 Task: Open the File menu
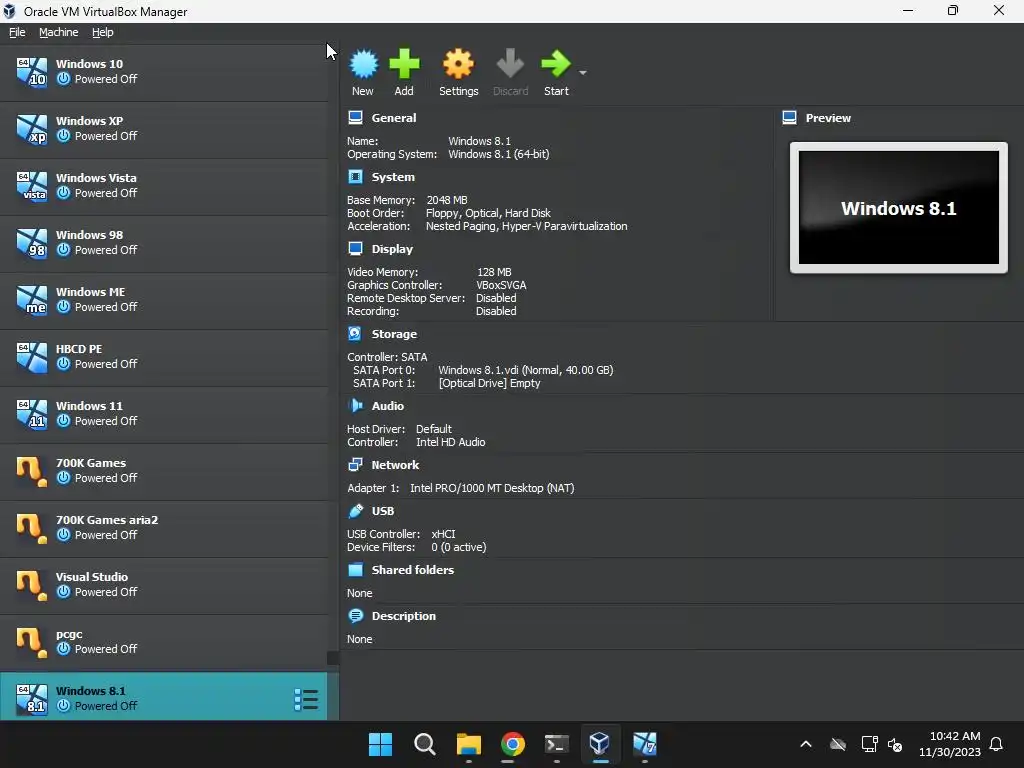17,32
